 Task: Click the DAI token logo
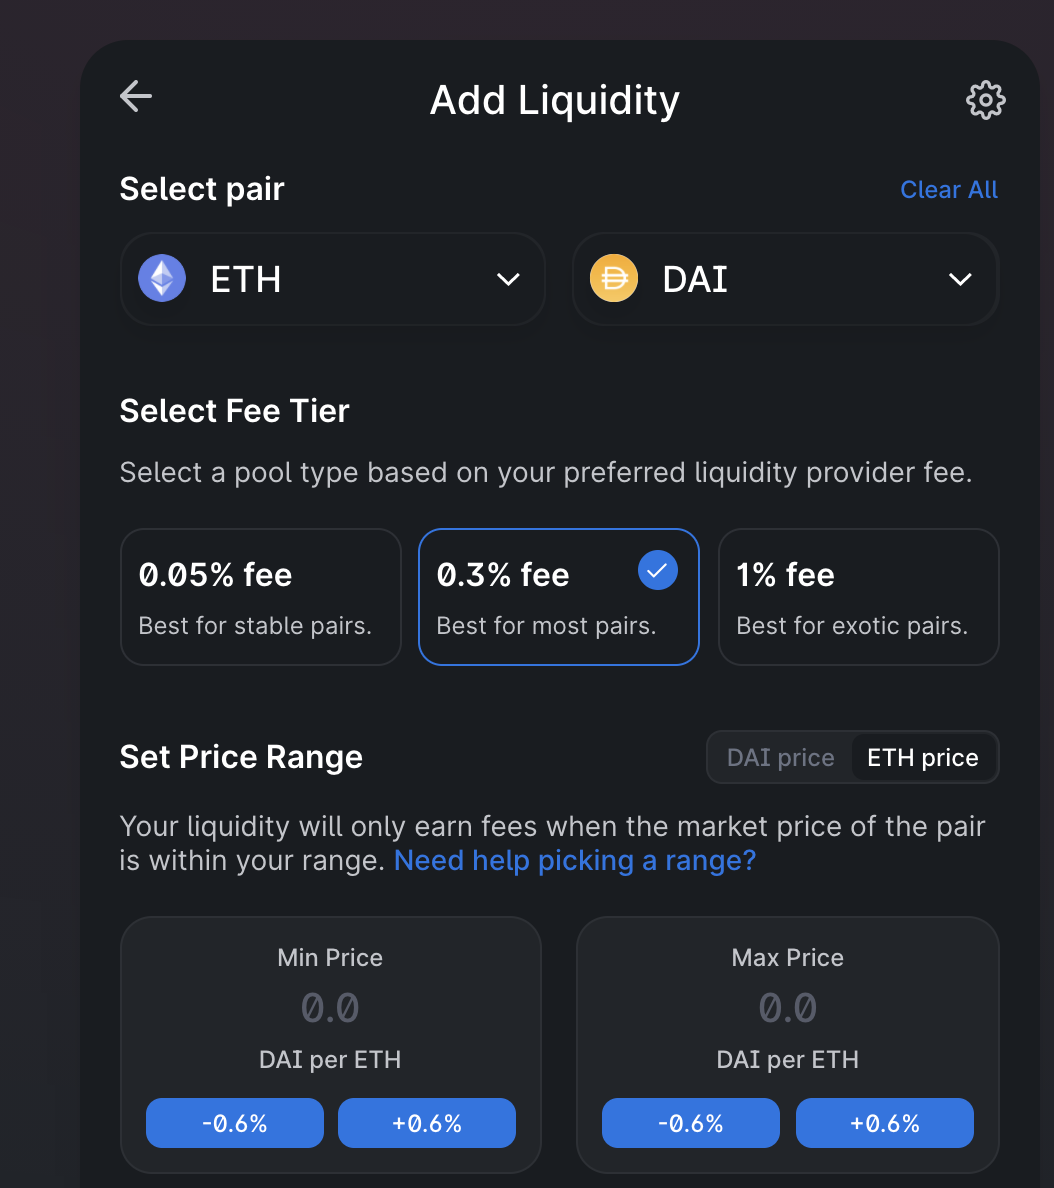[614, 279]
